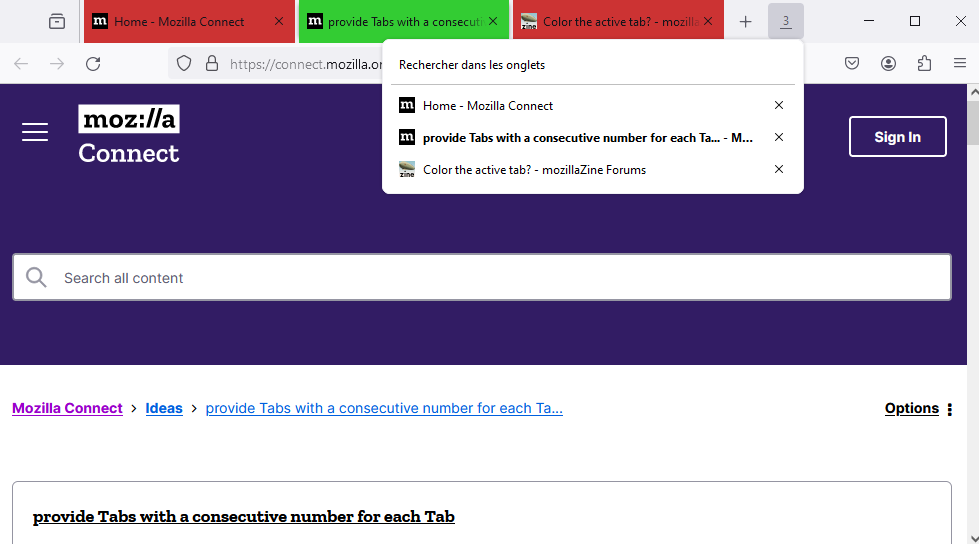Open the Firefox account icon
Image resolution: width=979 pixels, height=544 pixels.
pos(888,64)
